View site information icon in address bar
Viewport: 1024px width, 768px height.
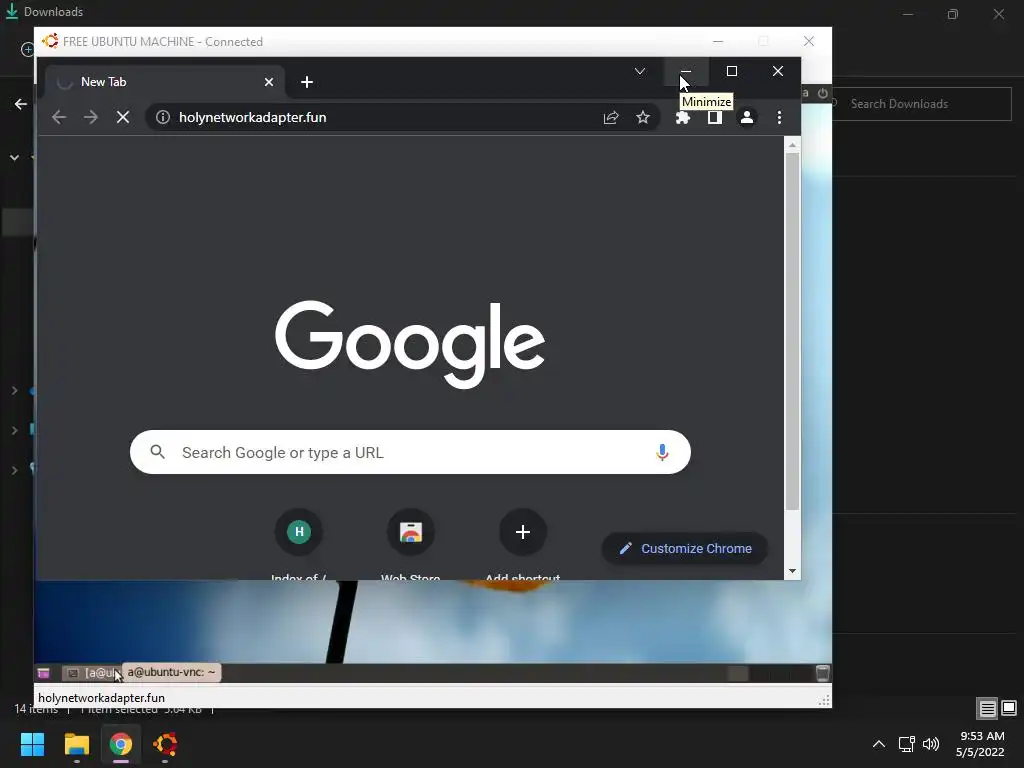click(163, 118)
